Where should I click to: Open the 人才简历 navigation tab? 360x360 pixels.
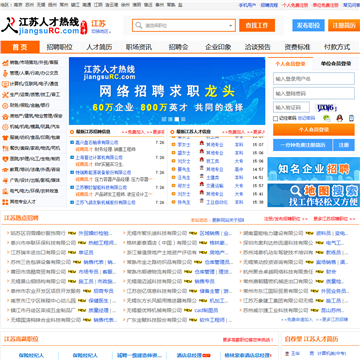[x=99, y=47]
